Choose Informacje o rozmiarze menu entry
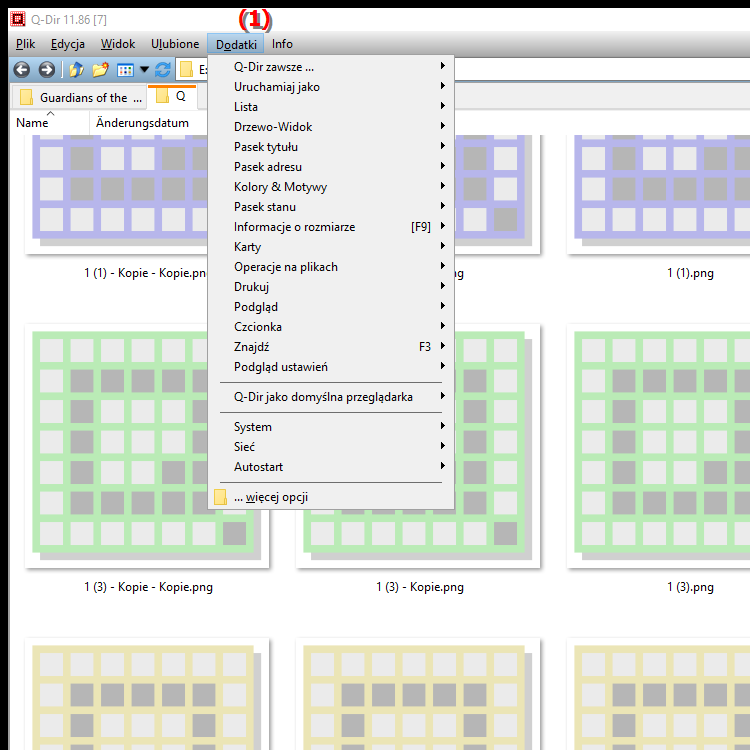This screenshot has height=750, width=750. [331, 227]
